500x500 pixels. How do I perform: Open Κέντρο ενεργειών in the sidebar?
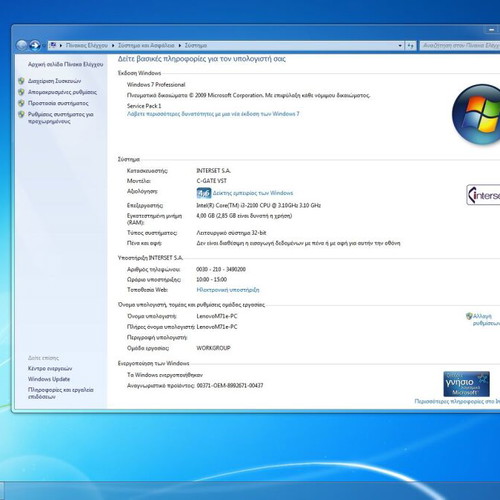[x=50, y=368]
